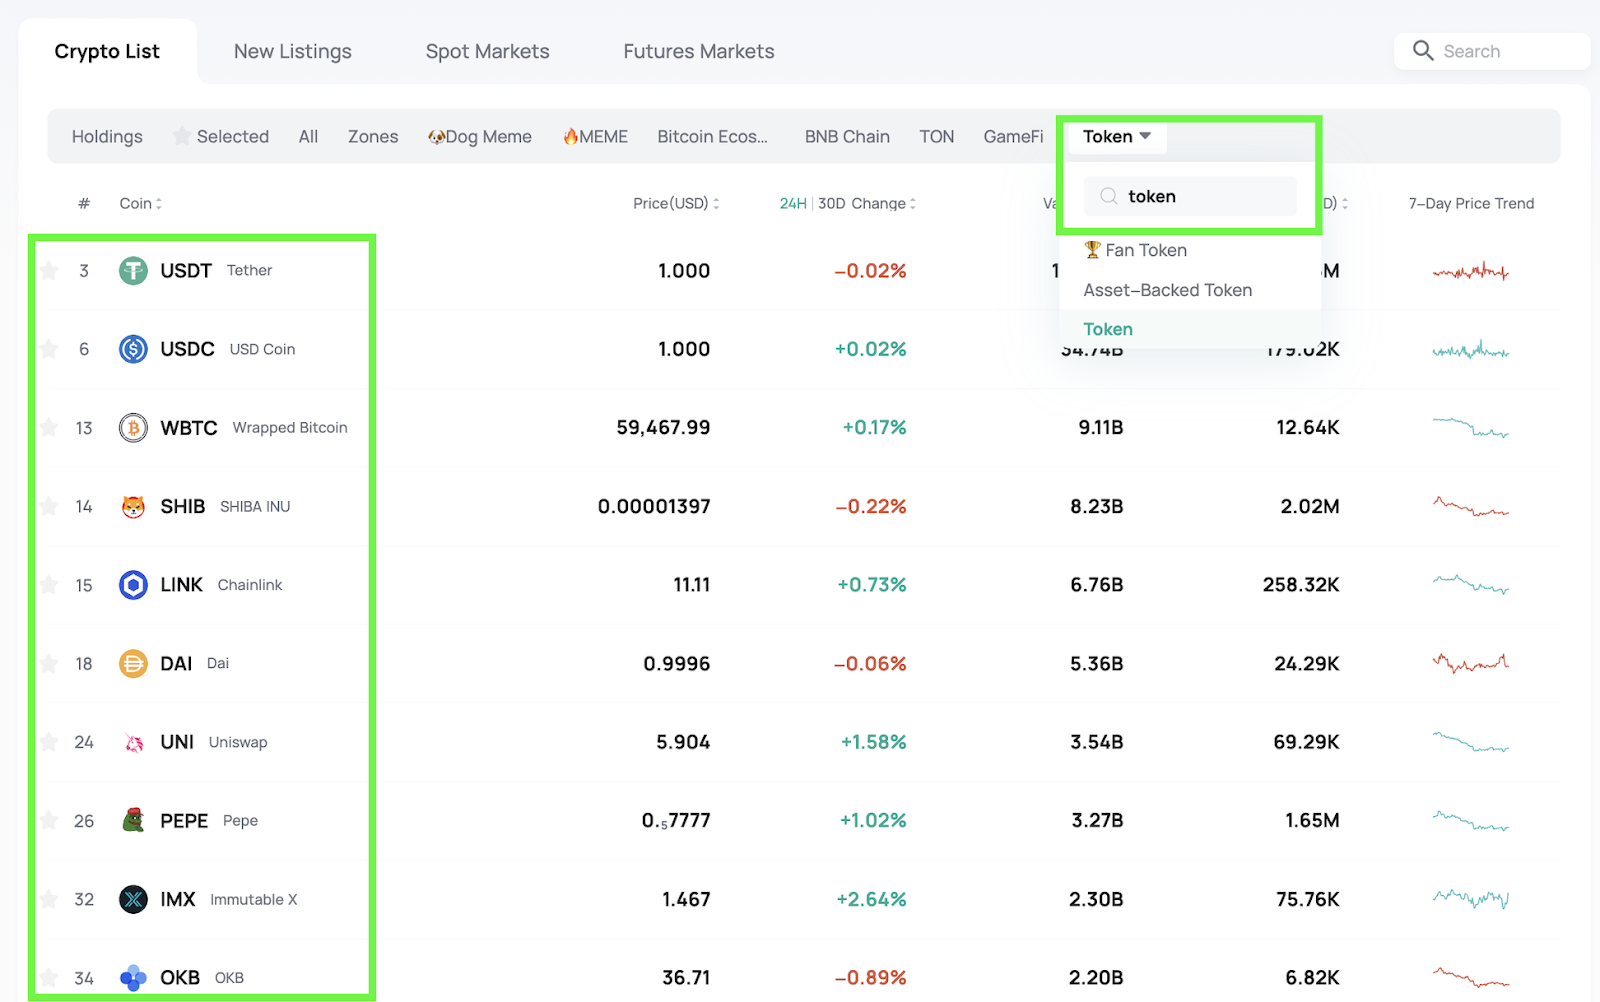Click the OKB coin icon
This screenshot has height=1002, width=1600.
pyautogui.click(x=133, y=978)
